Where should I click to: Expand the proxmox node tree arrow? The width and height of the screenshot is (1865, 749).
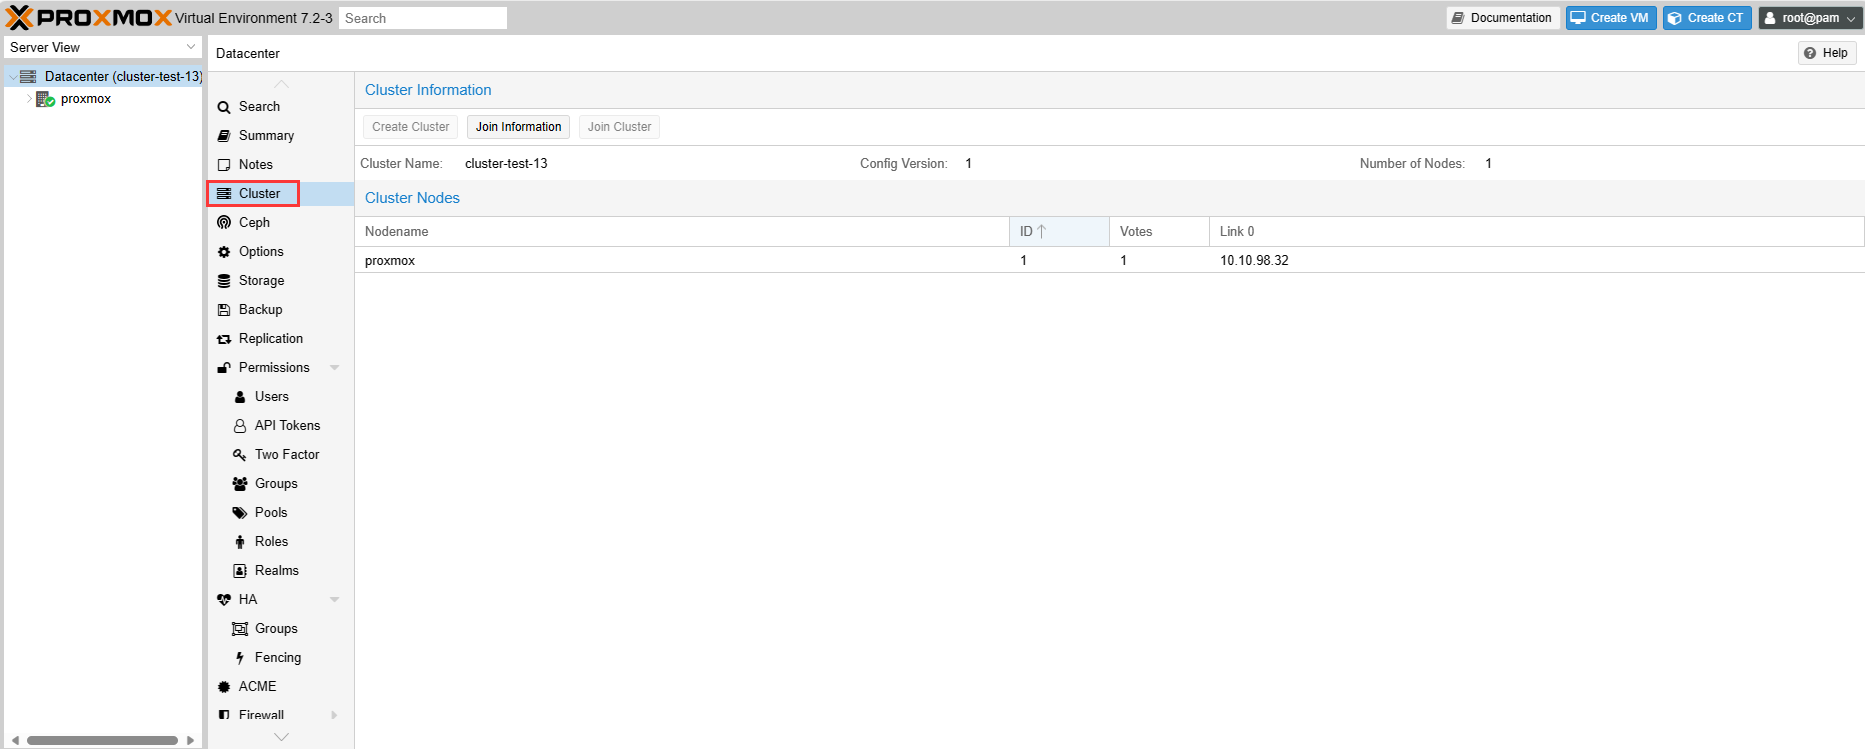[x=29, y=99]
